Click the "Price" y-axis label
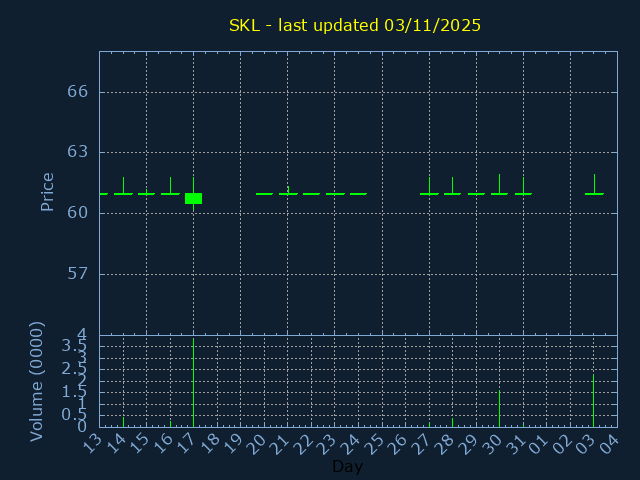 click(x=47, y=192)
